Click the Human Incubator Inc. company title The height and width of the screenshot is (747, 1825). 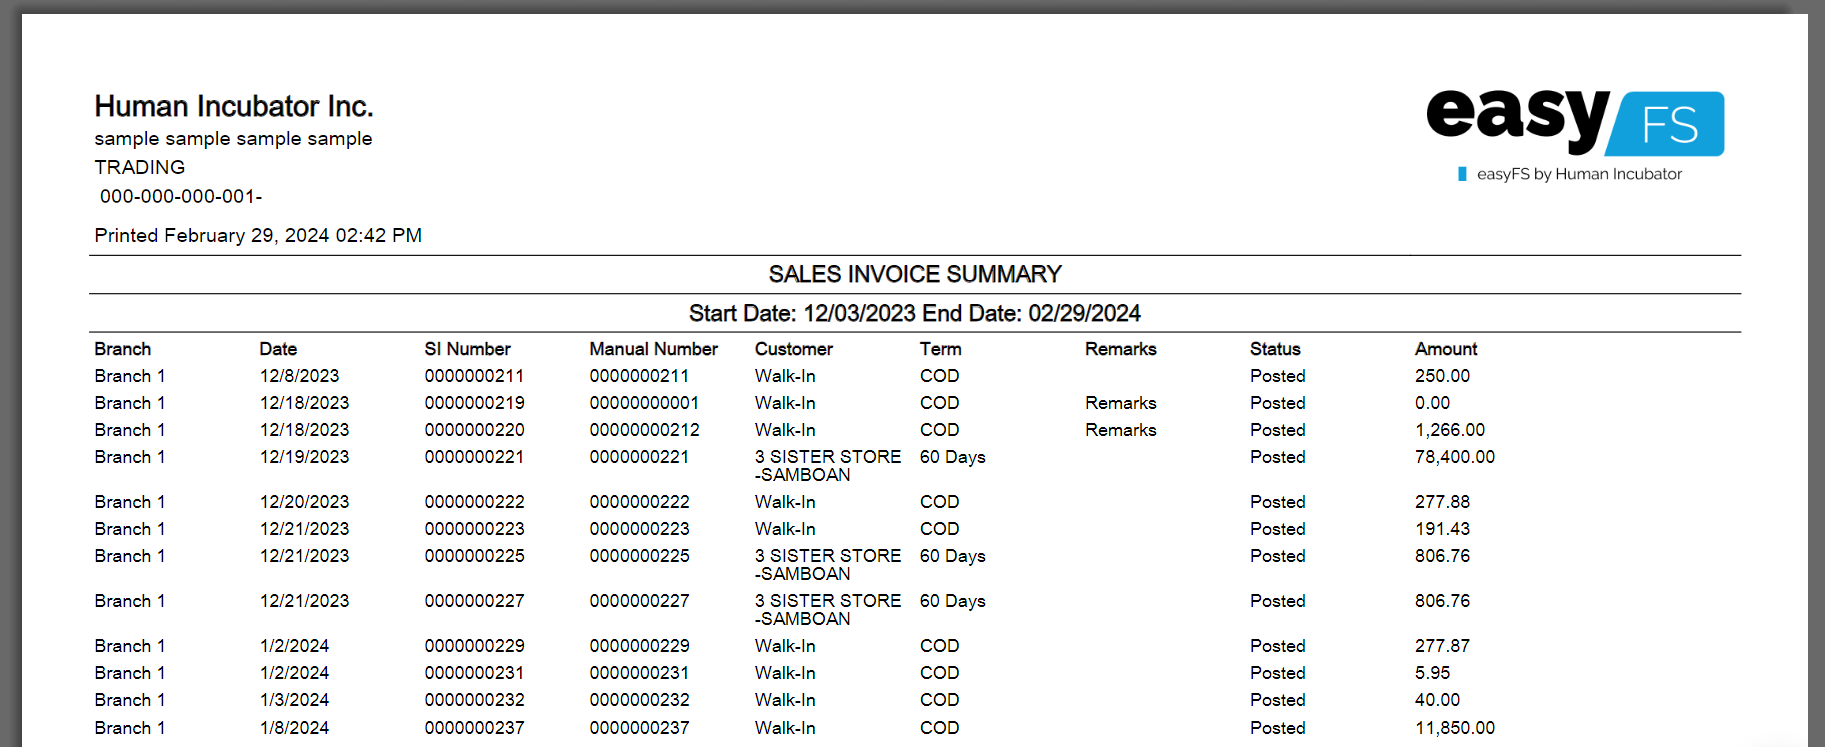233,106
